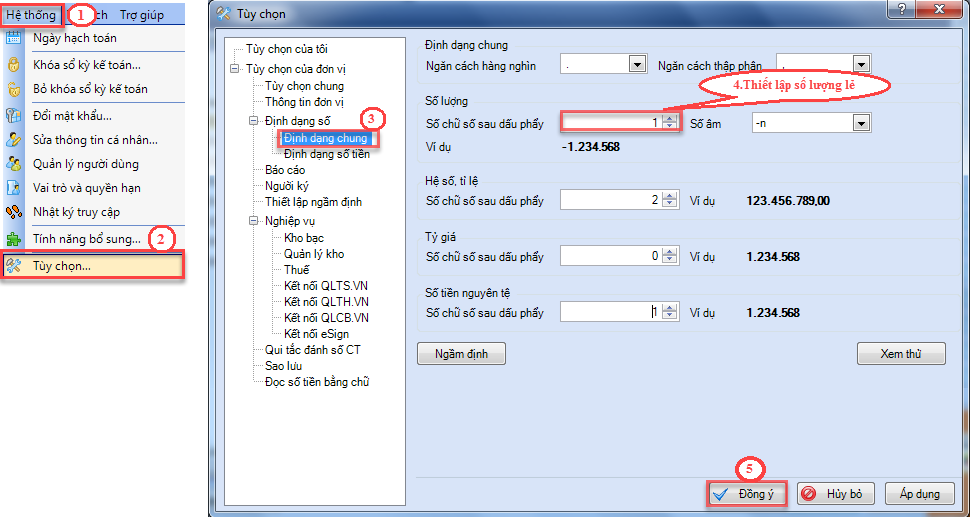Click the Xem thử button
Viewport: 970px width, 517px height.
901,354
